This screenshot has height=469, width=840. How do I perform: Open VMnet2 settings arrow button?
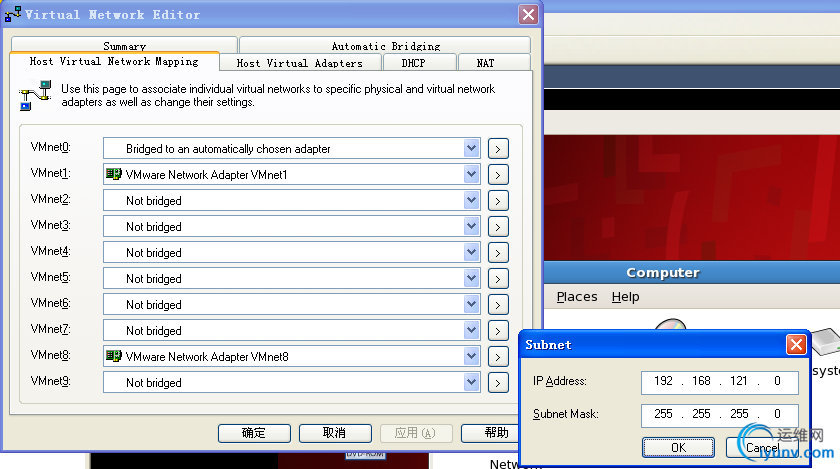click(x=498, y=200)
